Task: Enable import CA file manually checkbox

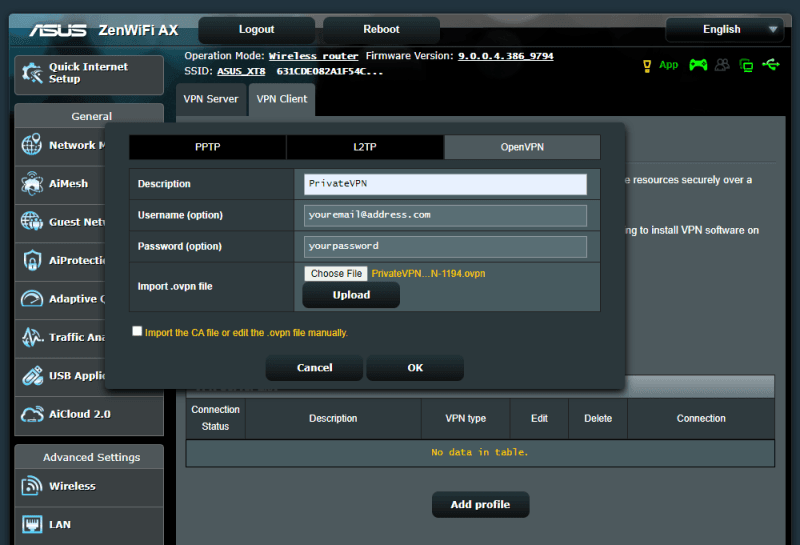Action: [137, 331]
